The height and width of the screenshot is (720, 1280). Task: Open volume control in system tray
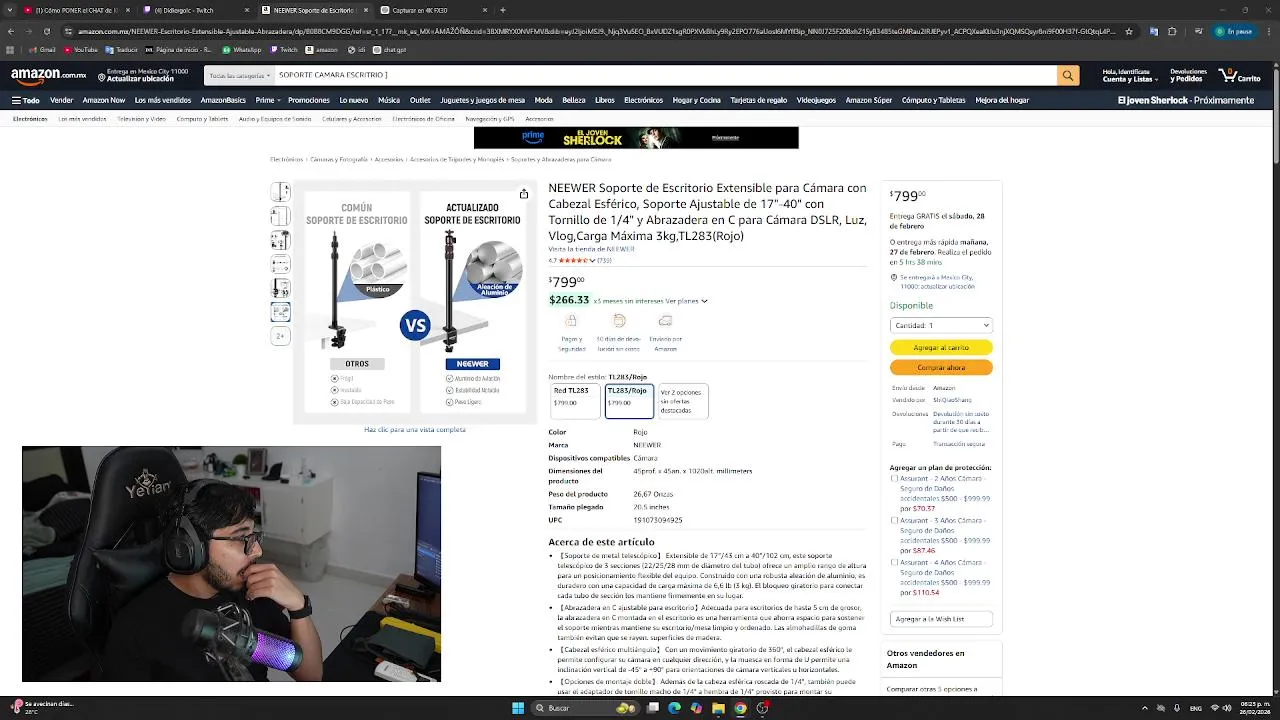[1229, 708]
